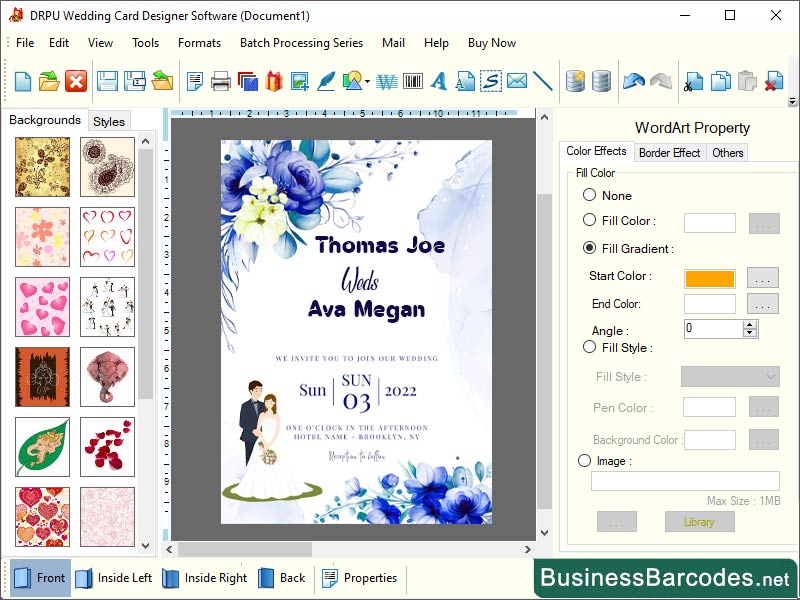Select the Barcode tool in the toolbar
The width and height of the screenshot is (800, 600).
tap(412, 81)
